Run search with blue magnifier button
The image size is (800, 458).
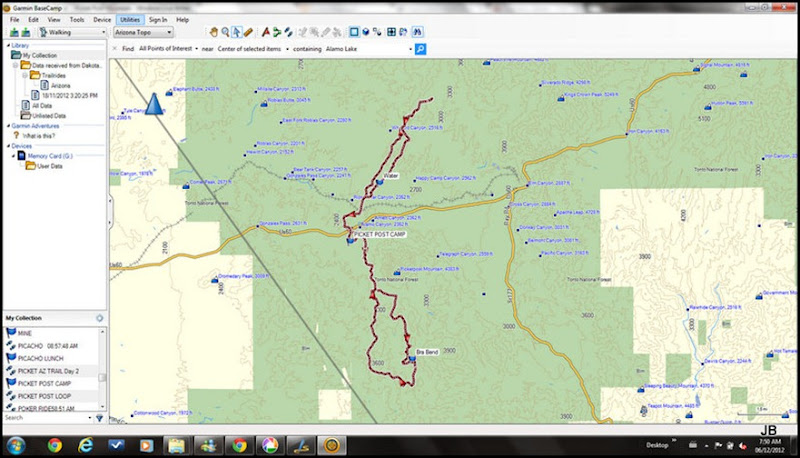pyautogui.click(x=420, y=49)
